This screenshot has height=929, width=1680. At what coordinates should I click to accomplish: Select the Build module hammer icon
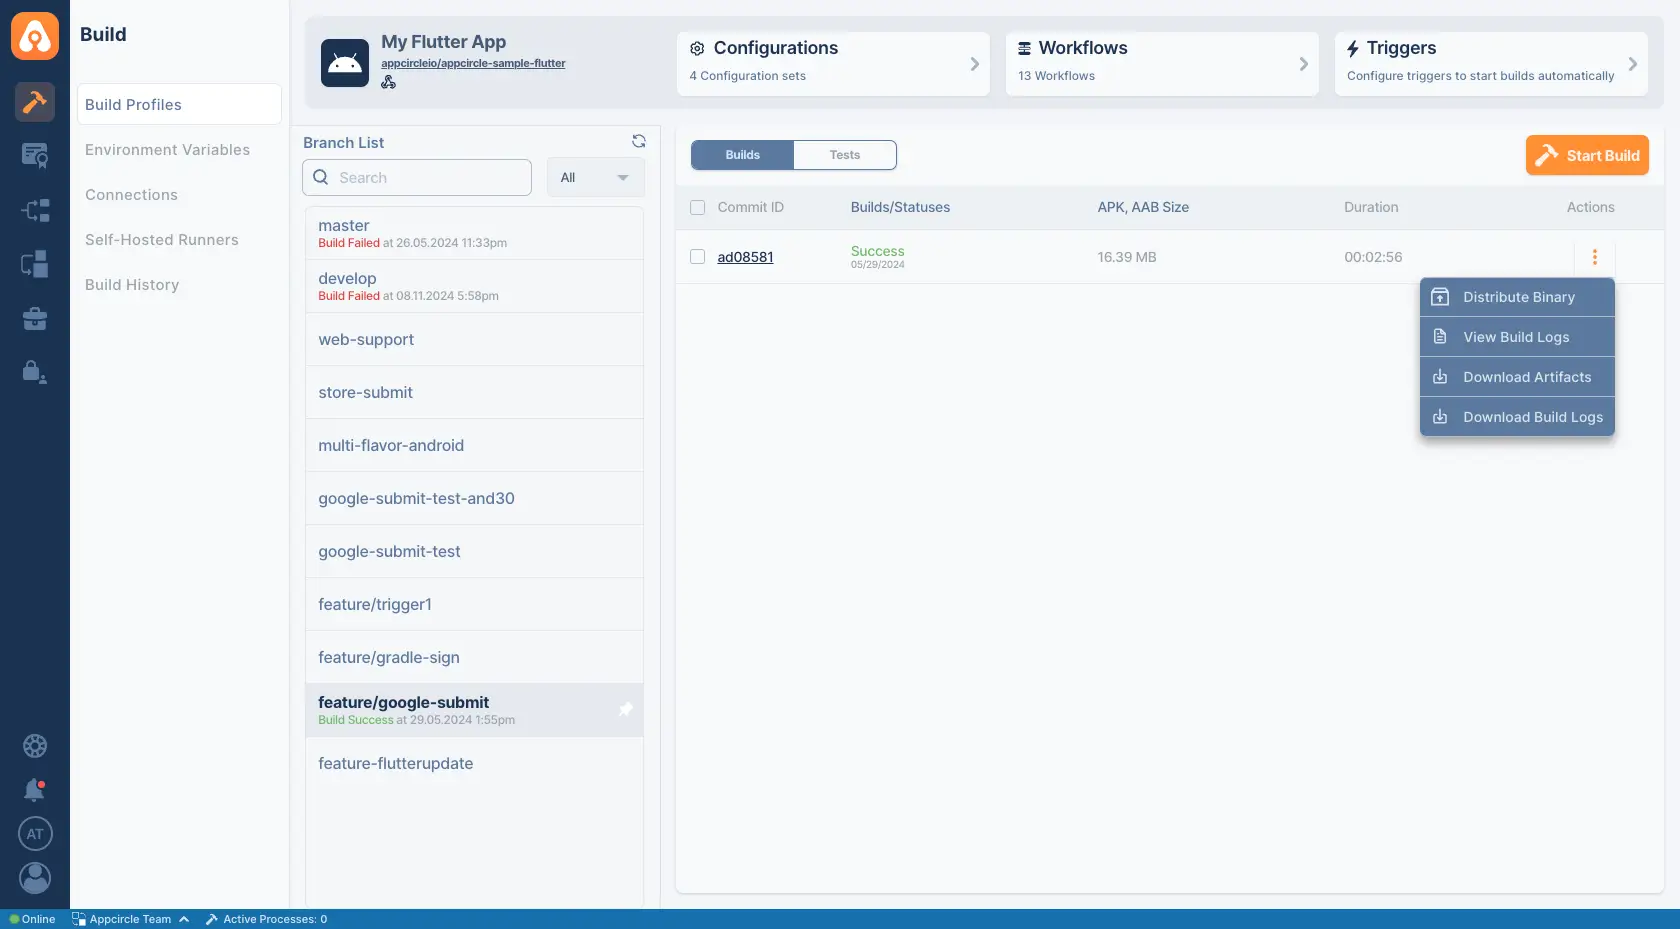(x=35, y=101)
